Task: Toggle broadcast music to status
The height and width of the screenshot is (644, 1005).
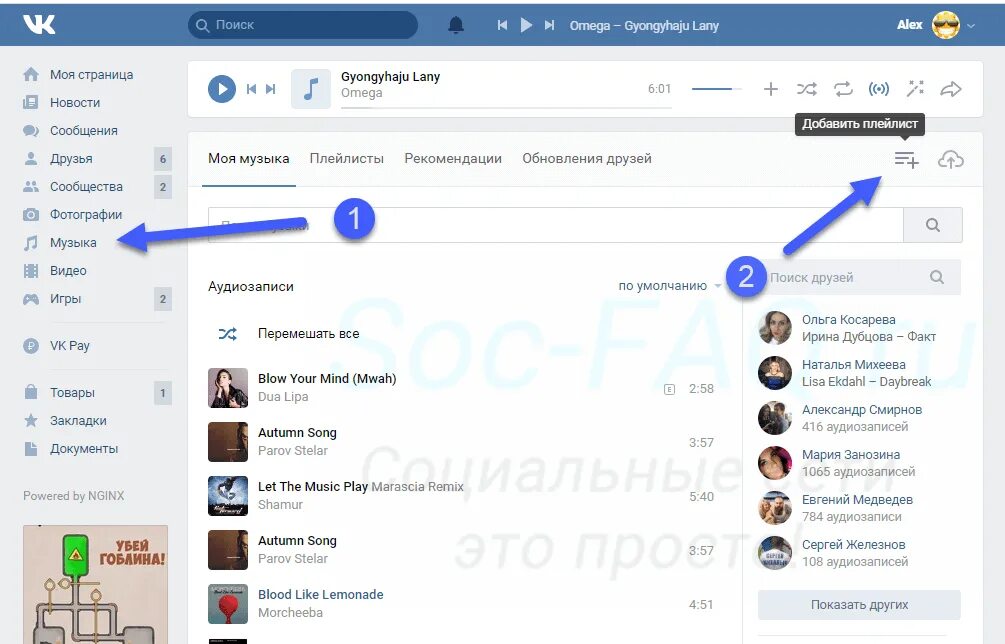Action: tap(879, 89)
